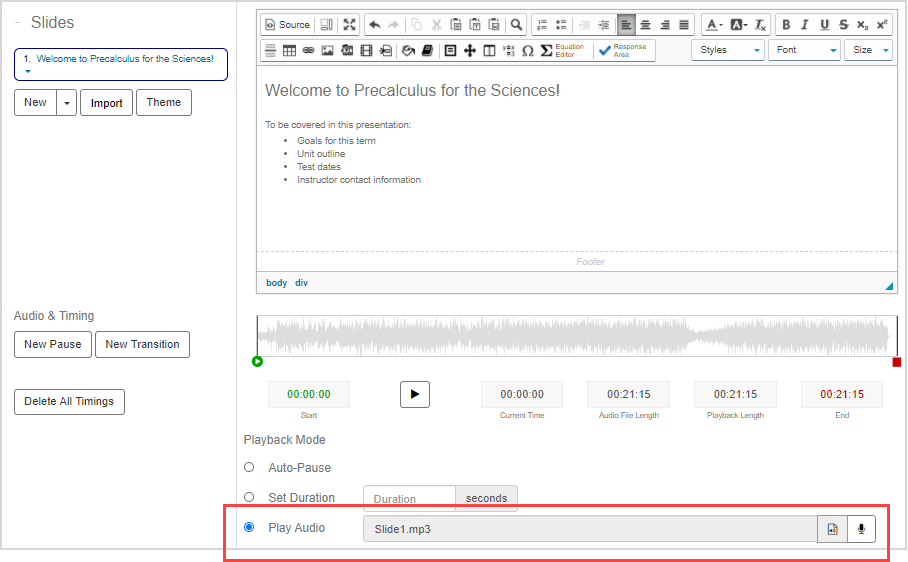Insert a table using the table icon
This screenshot has height=562, width=908.
pyautogui.click(x=289, y=50)
